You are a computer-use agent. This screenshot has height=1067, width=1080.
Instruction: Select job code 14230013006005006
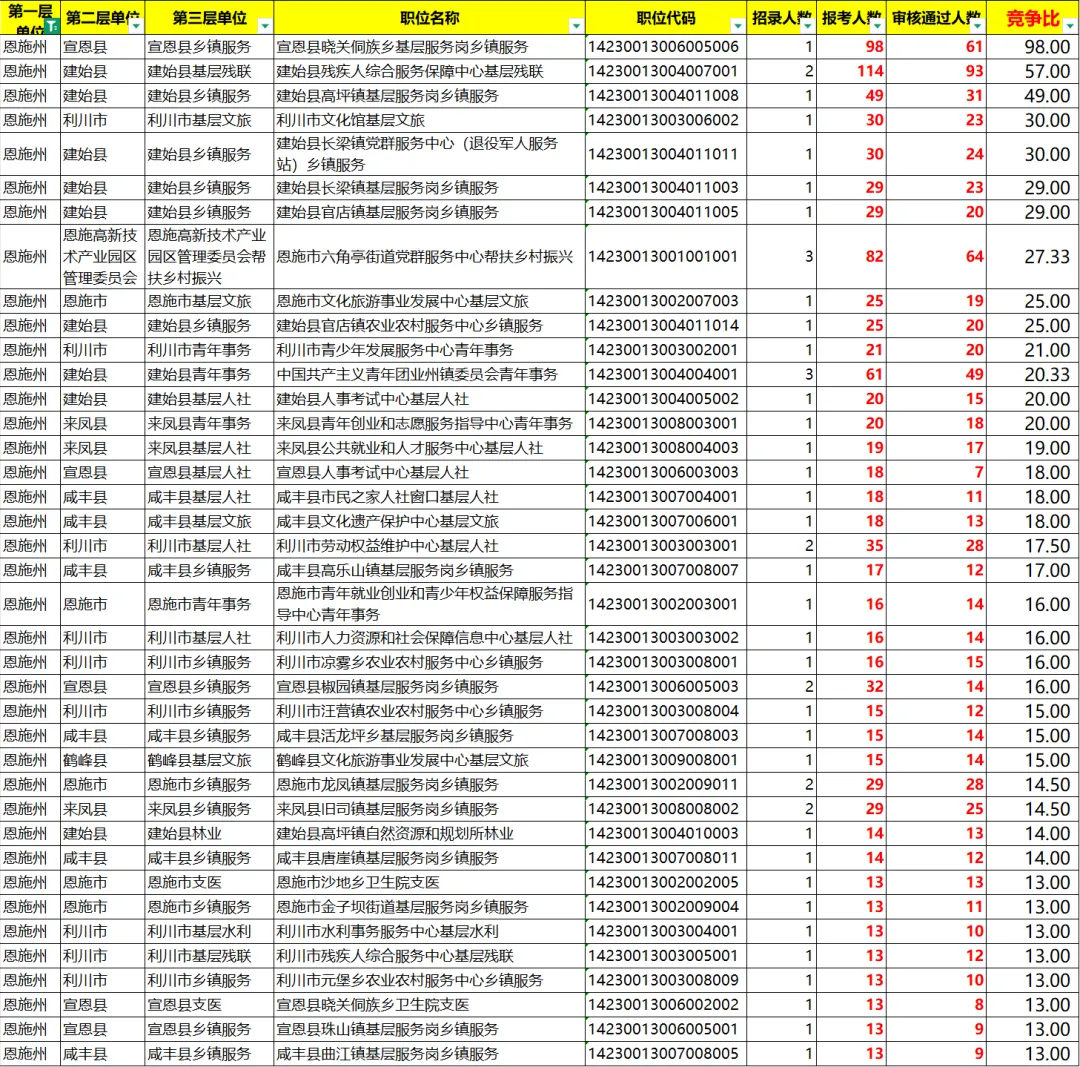(666, 47)
